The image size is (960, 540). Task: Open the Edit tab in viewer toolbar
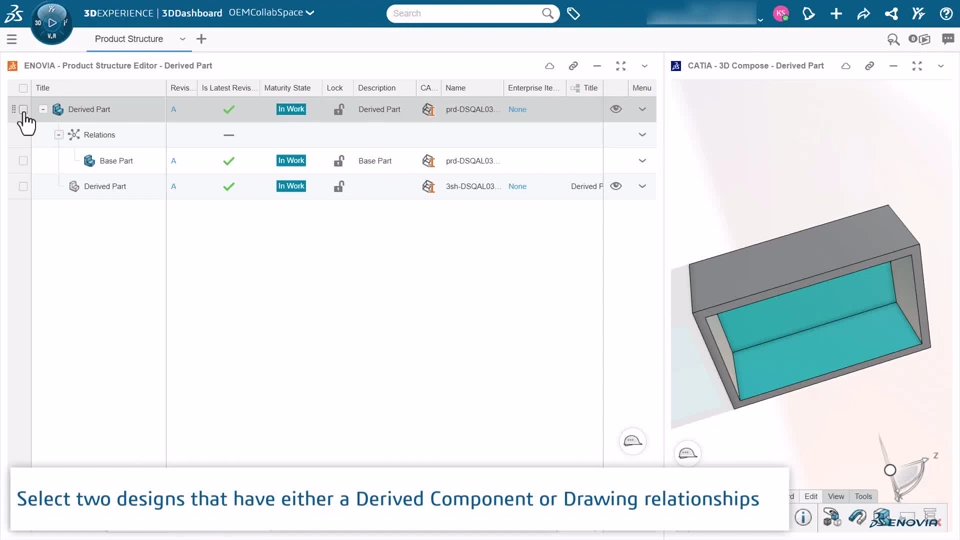pos(811,496)
